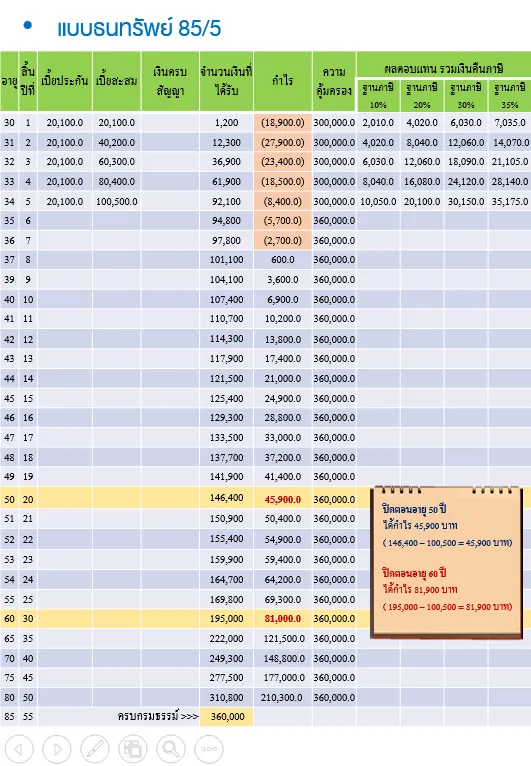Select the กำไร column header
The image size is (531, 766).
tap(283, 81)
